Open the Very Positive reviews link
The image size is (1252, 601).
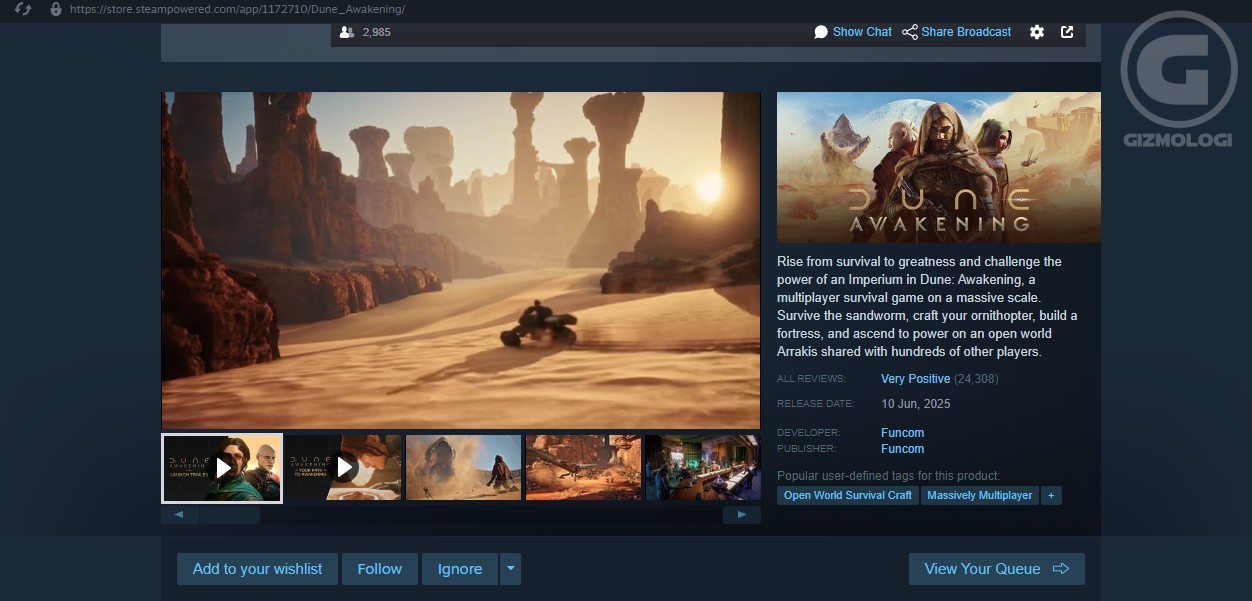pyautogui.click(x=915, y=378)
